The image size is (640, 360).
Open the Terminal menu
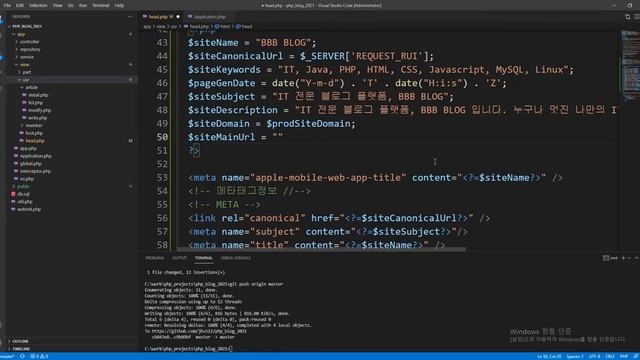point(100,5)
